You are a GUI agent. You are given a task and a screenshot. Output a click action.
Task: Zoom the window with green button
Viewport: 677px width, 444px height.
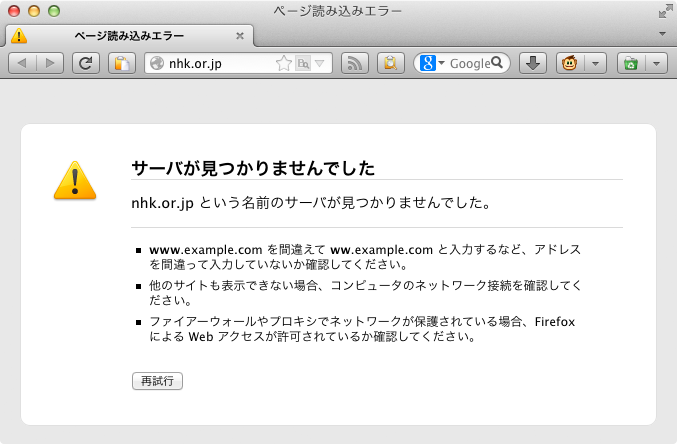54,11
